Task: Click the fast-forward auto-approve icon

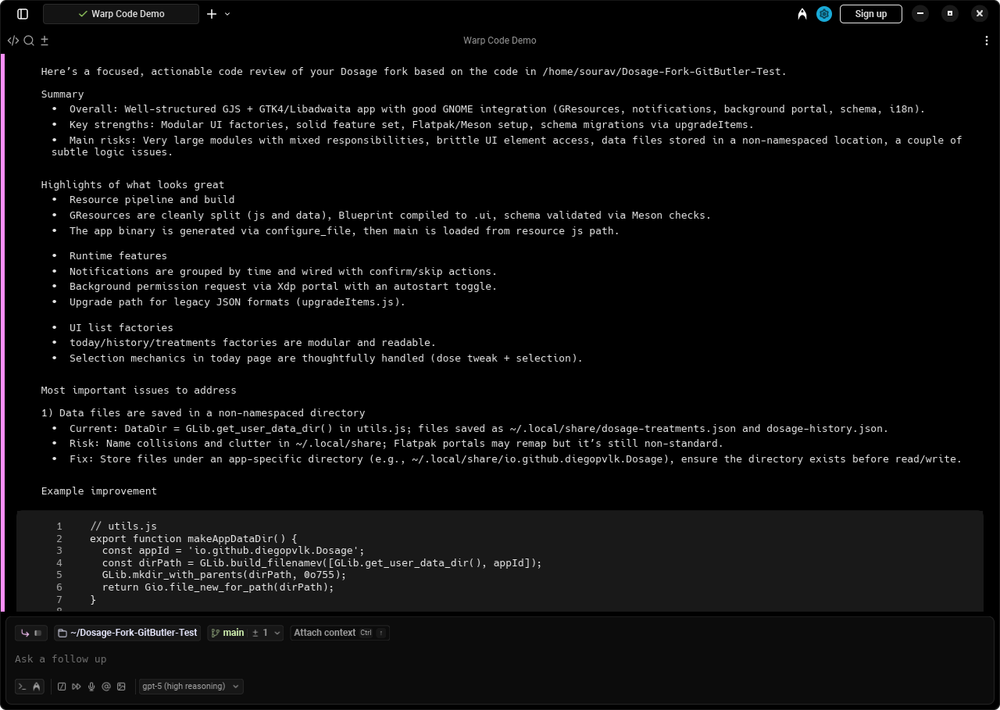Action: coord(77,686)
